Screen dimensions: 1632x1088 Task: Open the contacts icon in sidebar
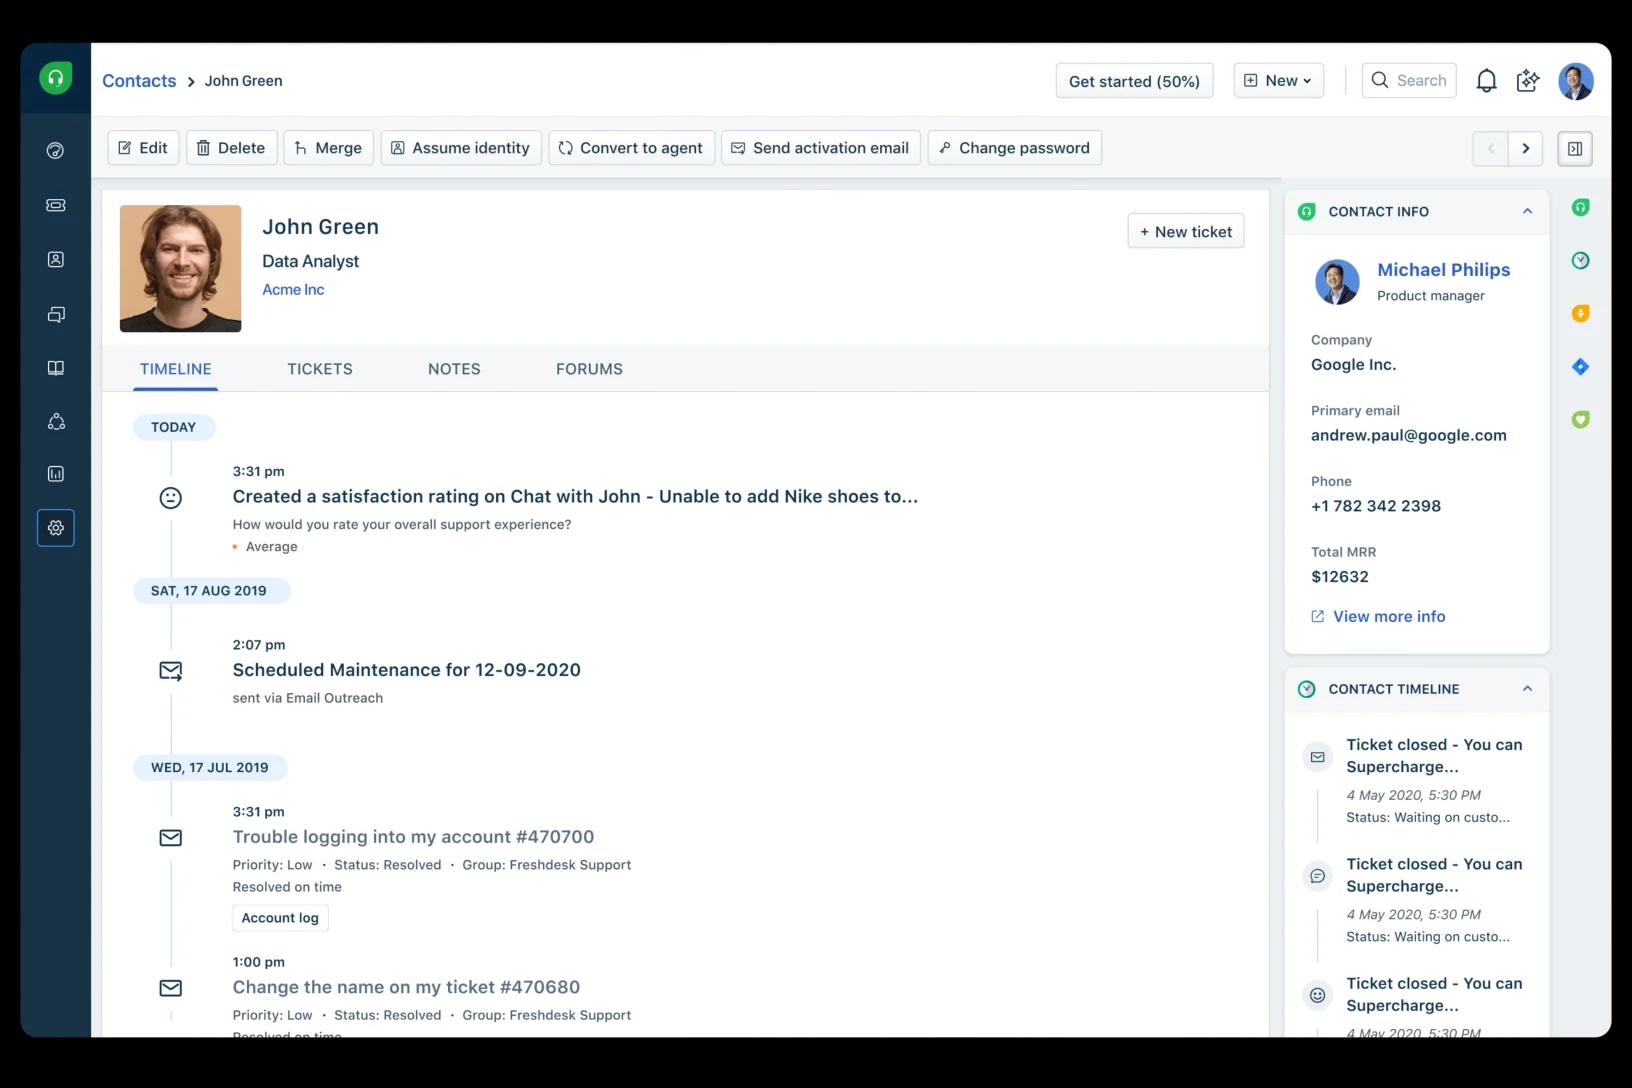tap(56, 259)
